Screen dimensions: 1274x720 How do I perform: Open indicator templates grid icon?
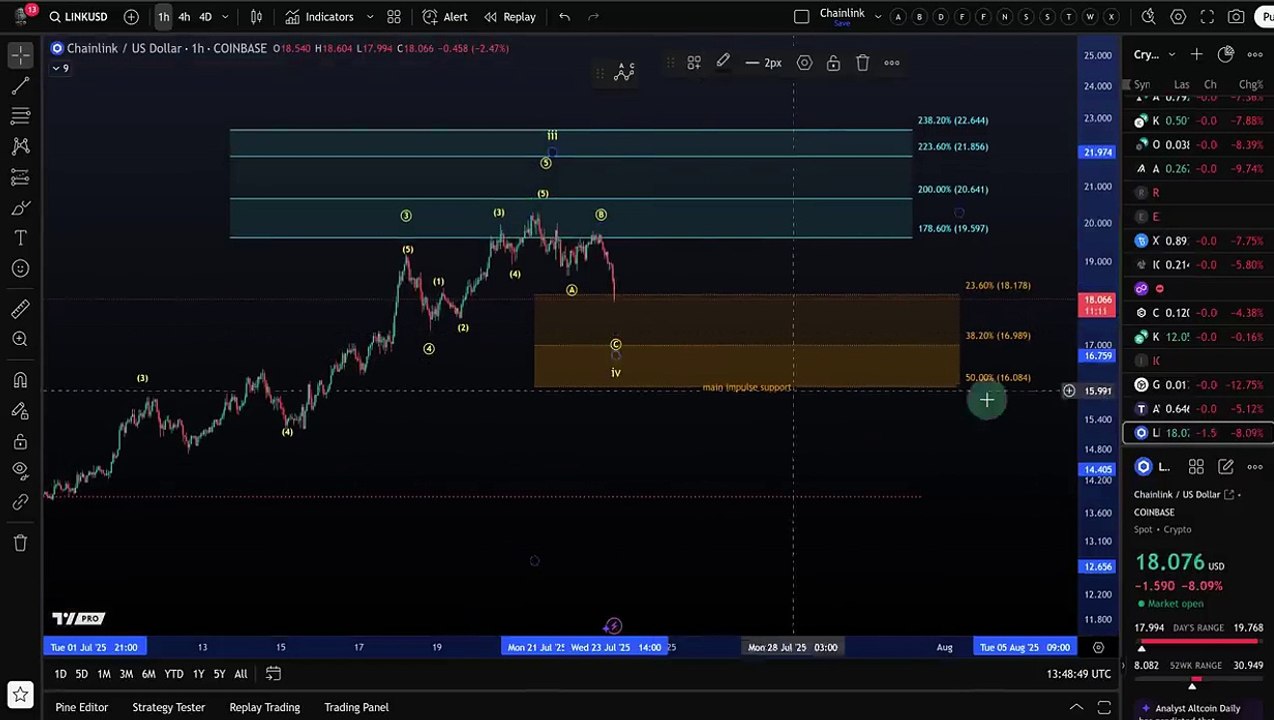tap(394, 16)
